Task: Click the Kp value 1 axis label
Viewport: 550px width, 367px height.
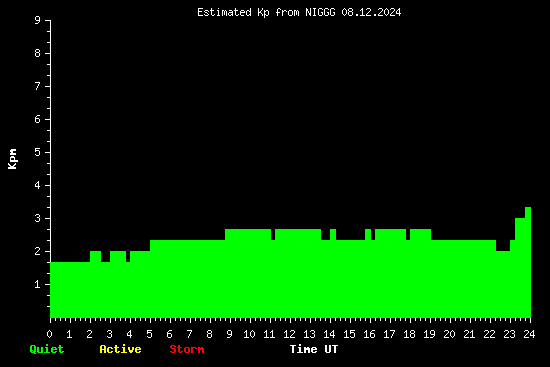Action: click(x=38, y=284)
